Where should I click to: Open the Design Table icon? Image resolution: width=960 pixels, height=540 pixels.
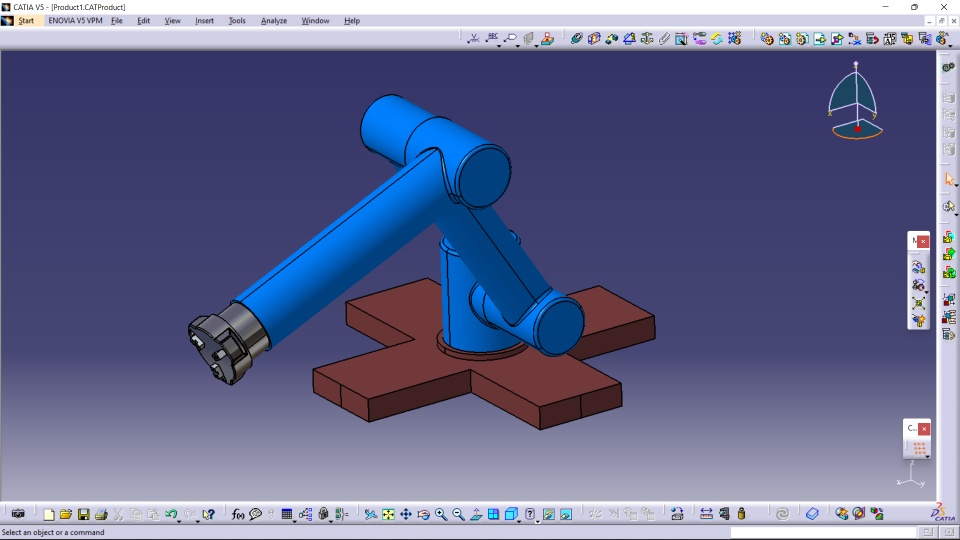click(287, 514)
